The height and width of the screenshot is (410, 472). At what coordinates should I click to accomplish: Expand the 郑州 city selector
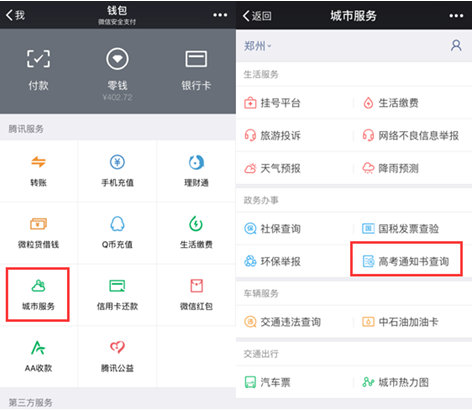(258, 46)
